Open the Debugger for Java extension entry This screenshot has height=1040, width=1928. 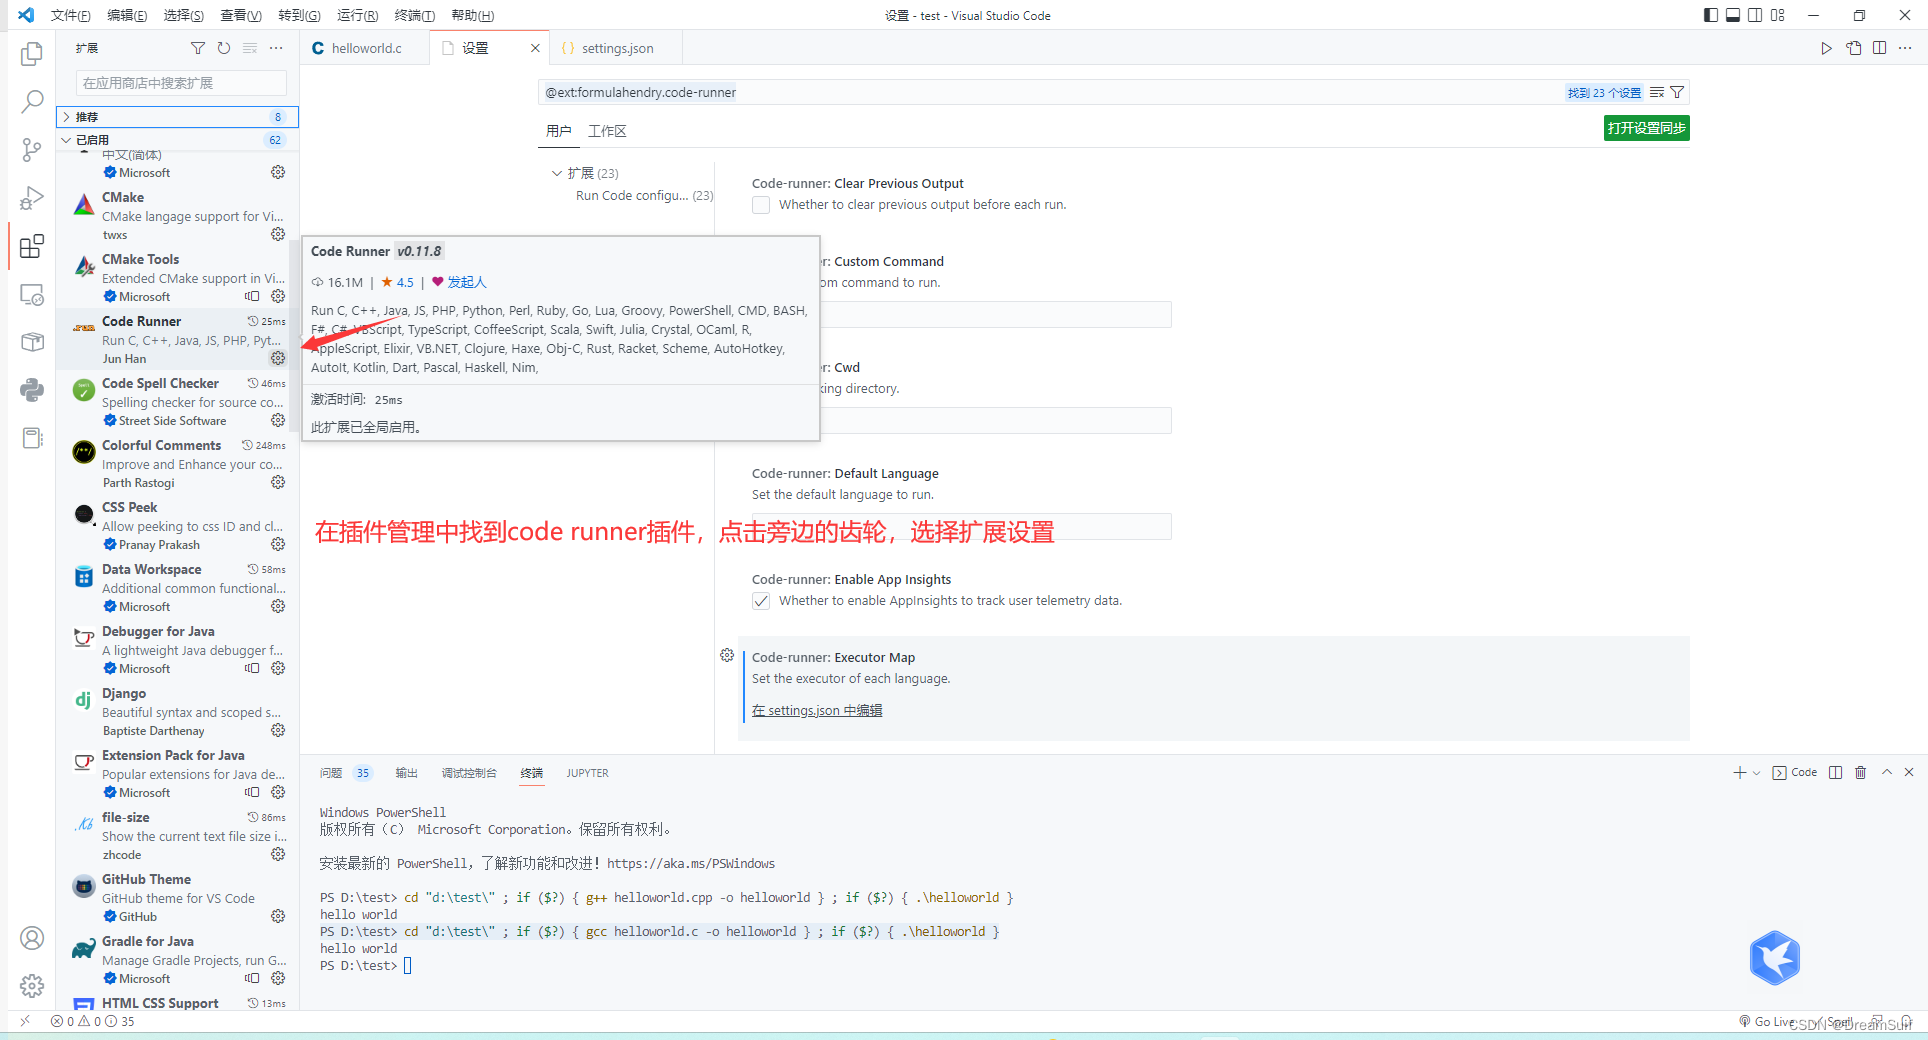(178, 649)
